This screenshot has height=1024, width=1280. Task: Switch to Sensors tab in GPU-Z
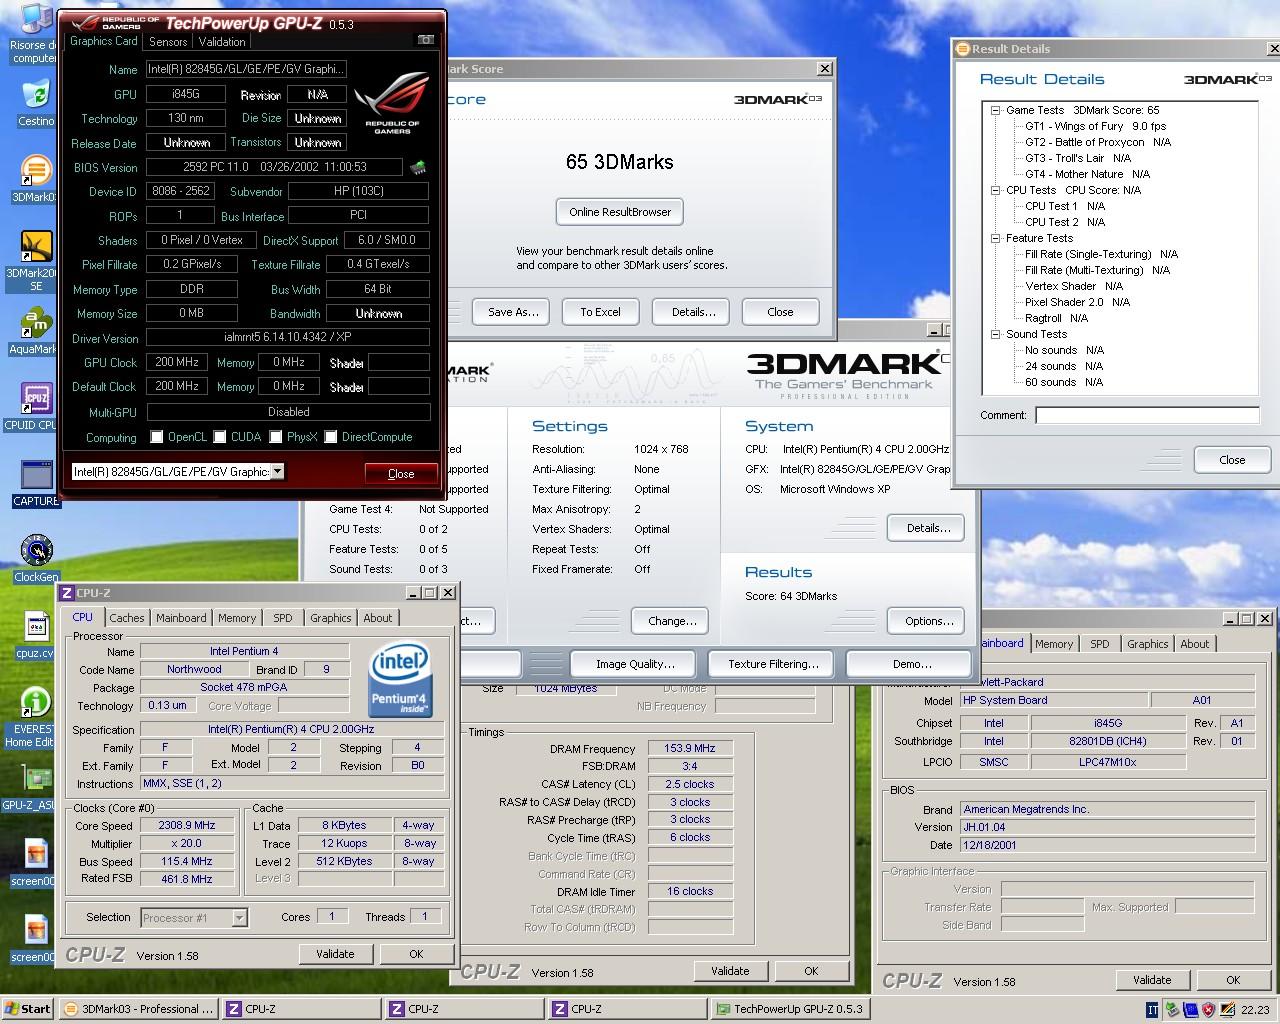click(x=168, y=42)
